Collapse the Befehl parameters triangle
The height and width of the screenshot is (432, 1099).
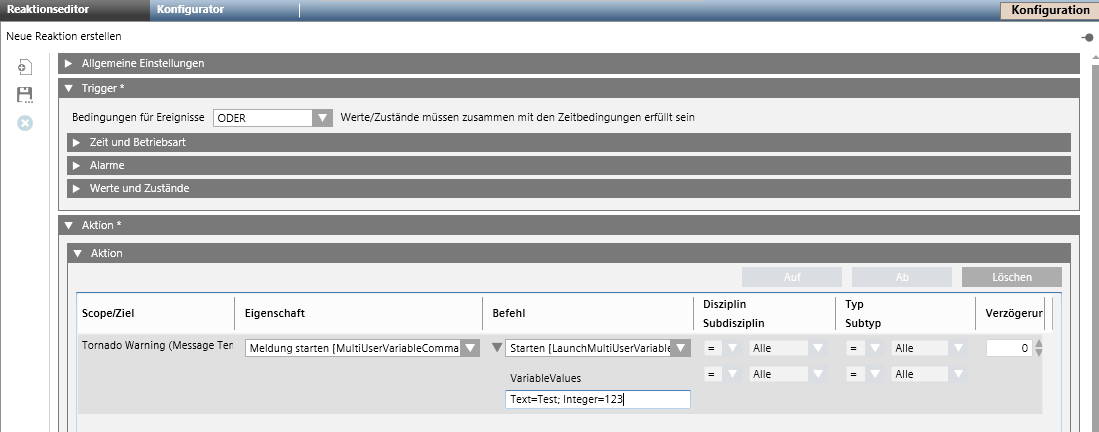pyautogui.click(x=496, y=348)
